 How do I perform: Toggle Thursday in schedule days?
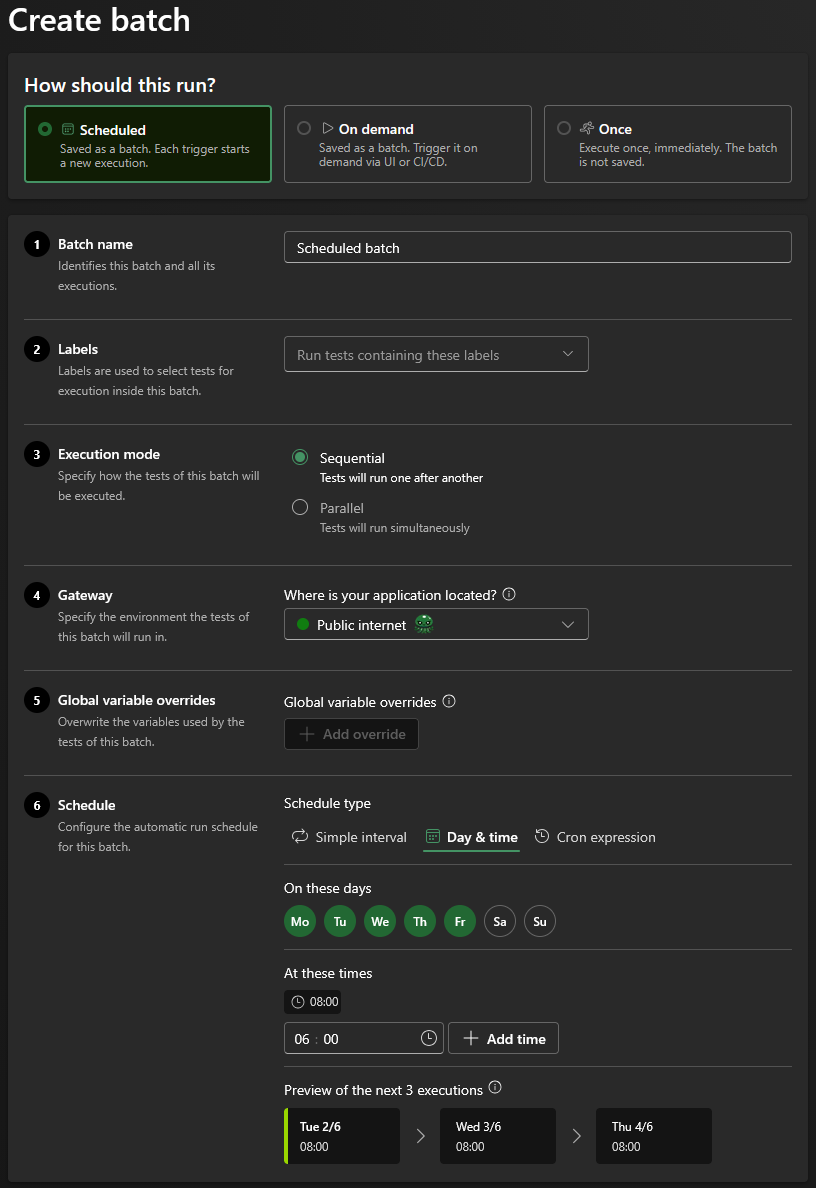click(421, 921)
